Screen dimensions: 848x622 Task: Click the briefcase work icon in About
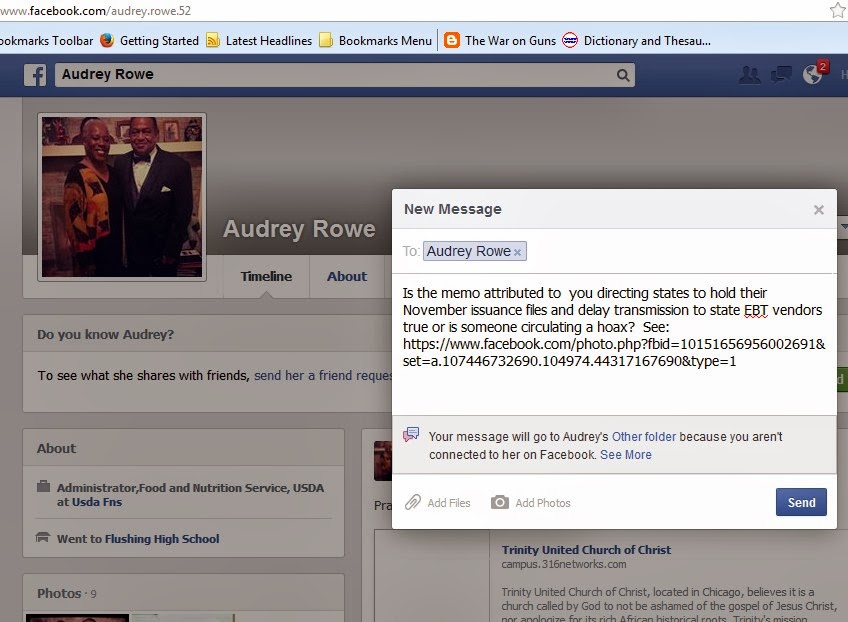[x=43, y=486]
